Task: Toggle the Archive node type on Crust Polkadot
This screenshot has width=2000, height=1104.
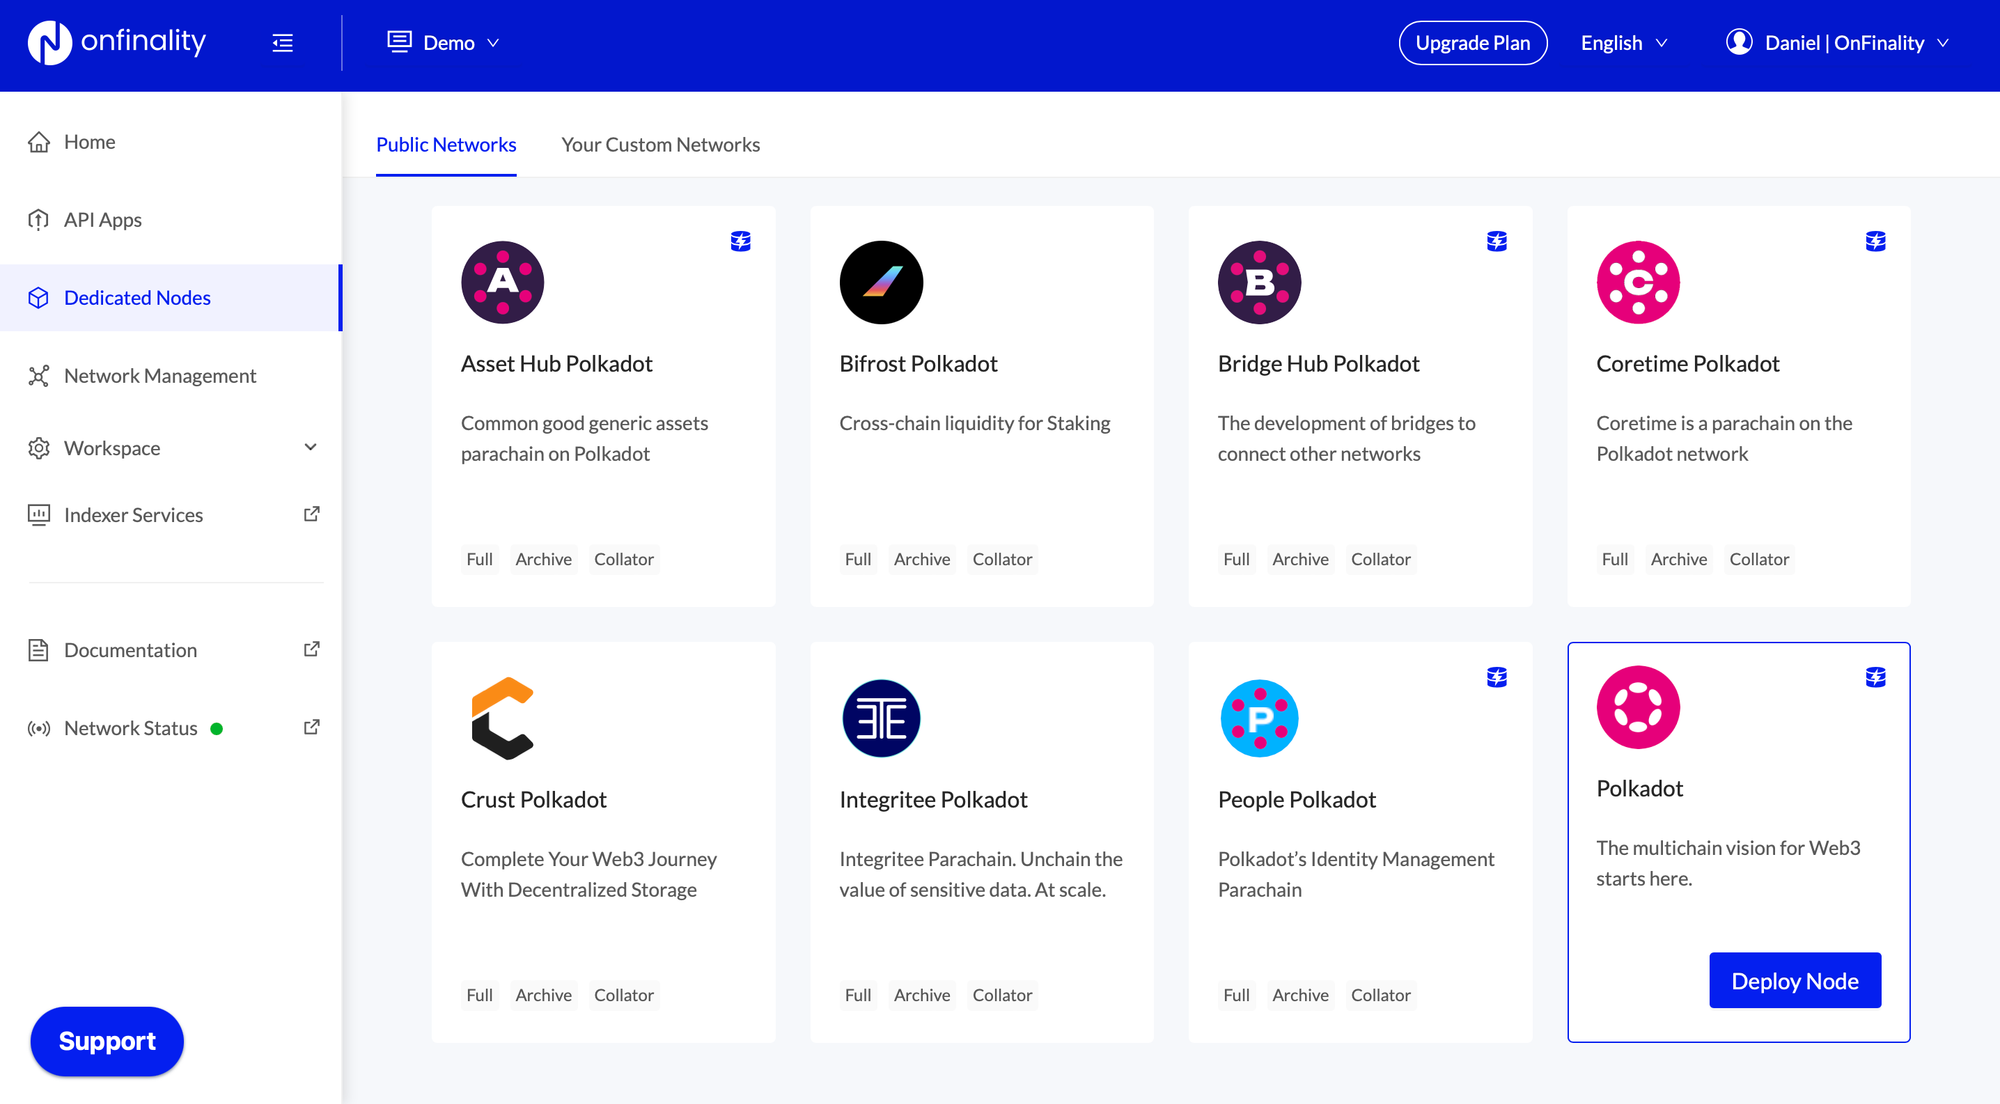Action: click(543, 994)
